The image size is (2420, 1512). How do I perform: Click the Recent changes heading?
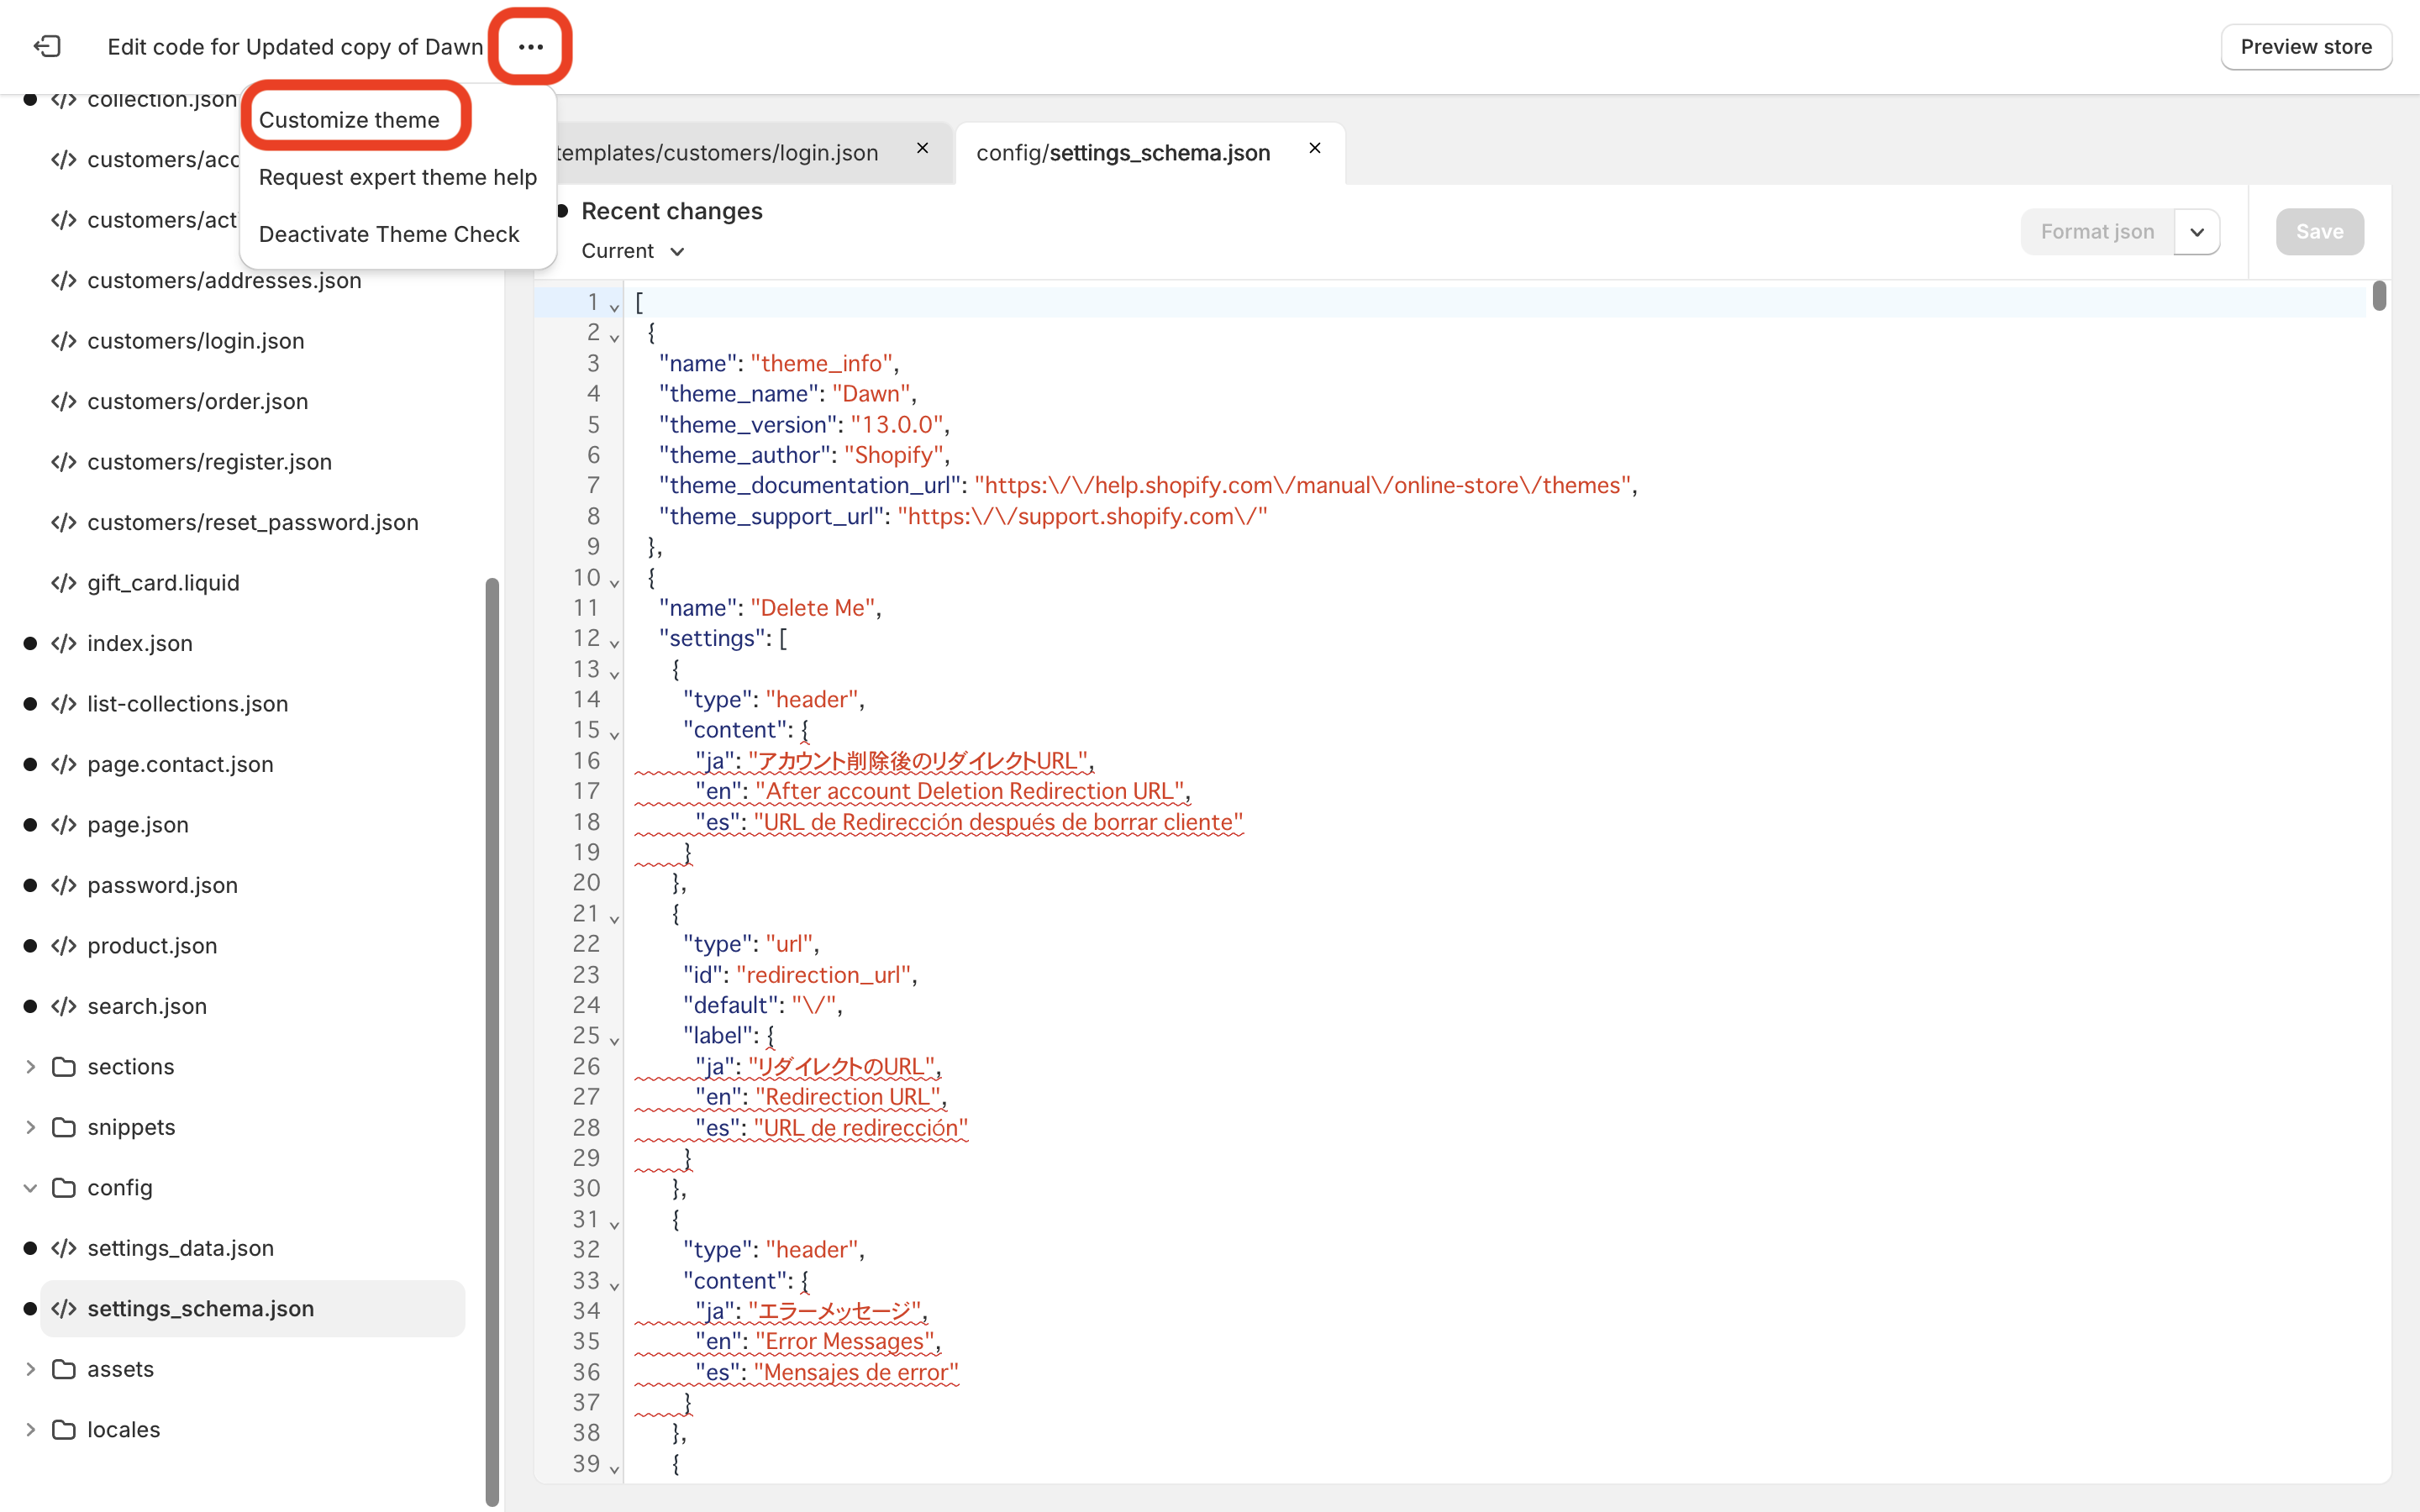(x=671, y=210)
